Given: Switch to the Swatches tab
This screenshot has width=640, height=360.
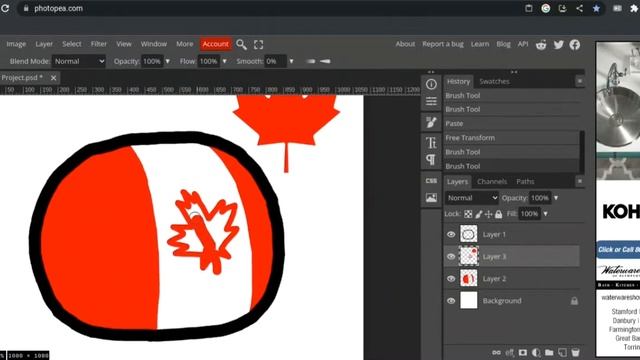Looking at the screenshot, I should [494, 81].
